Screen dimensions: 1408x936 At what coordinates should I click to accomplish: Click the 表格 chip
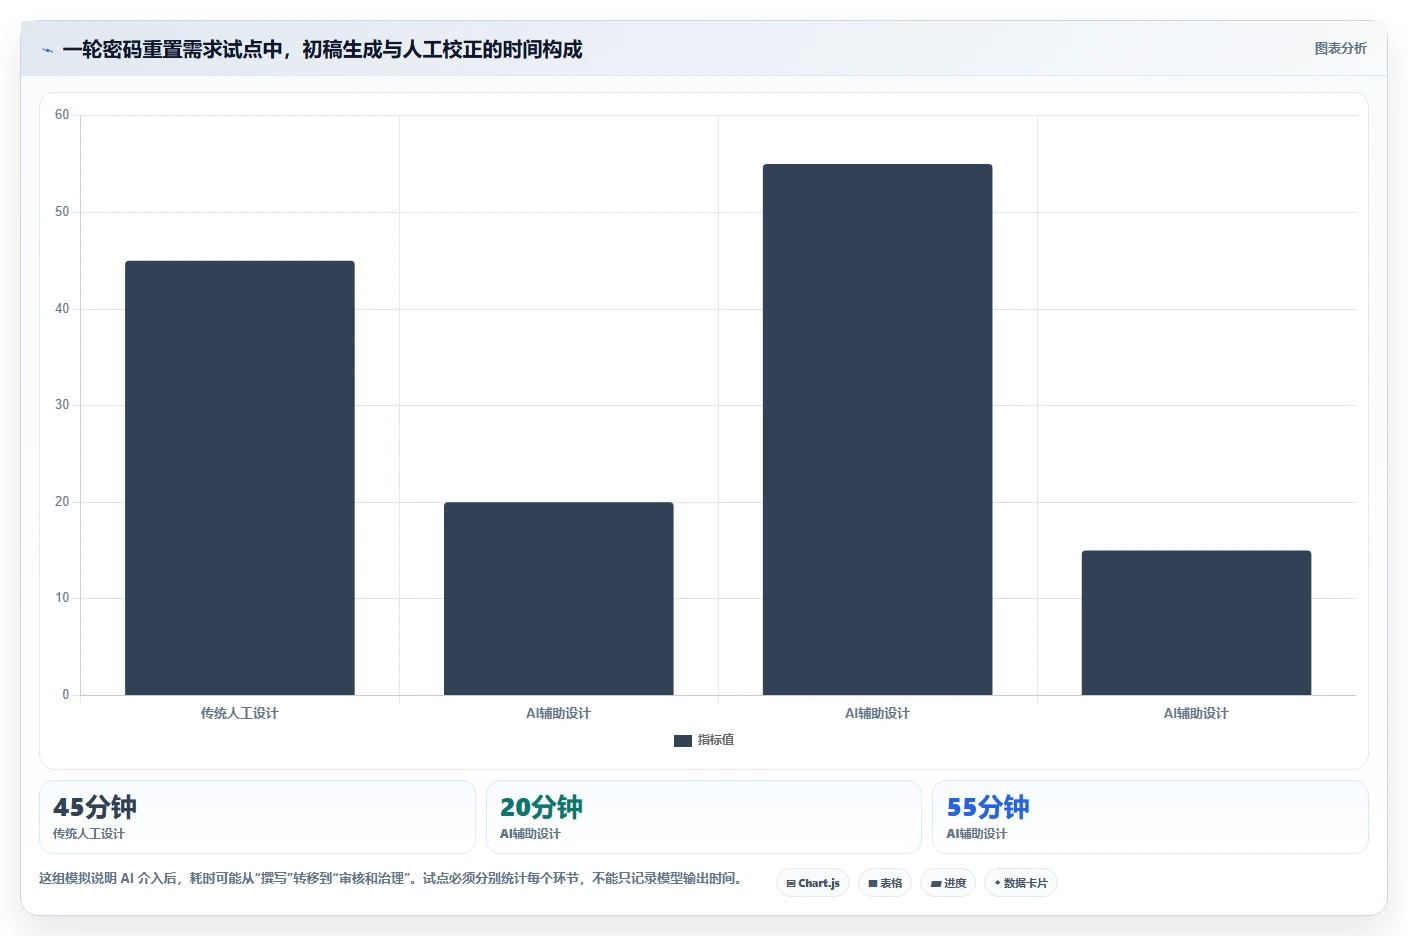tap(885, 883)
